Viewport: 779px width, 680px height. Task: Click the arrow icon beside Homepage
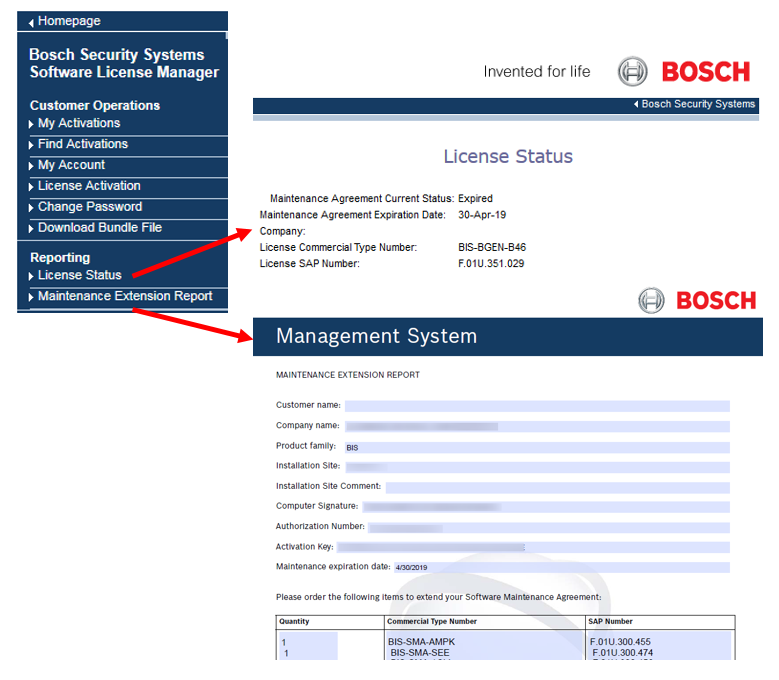(31, 22)
